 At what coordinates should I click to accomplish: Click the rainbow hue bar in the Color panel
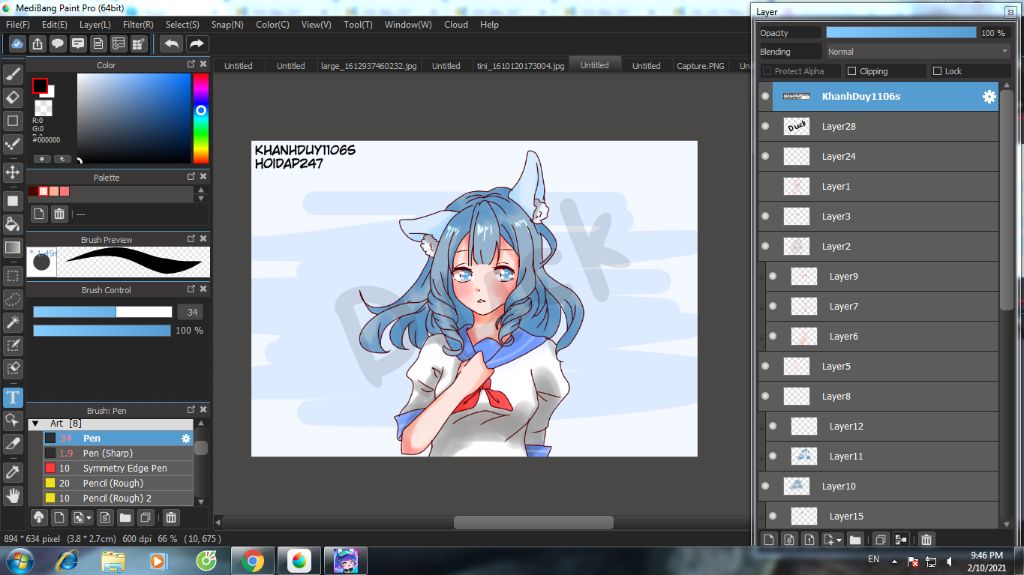[x=200, y=118]
